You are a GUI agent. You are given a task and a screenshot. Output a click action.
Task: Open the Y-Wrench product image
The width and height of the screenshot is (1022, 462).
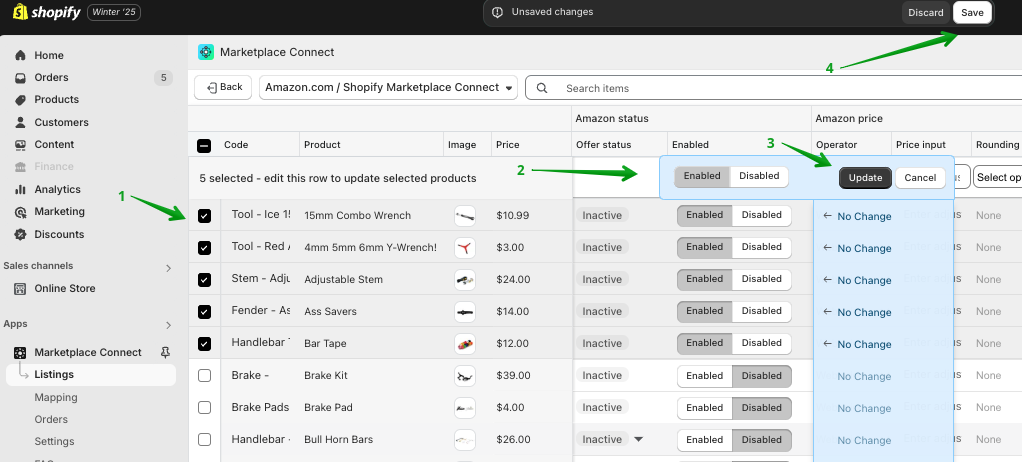[x=465, y=248]
